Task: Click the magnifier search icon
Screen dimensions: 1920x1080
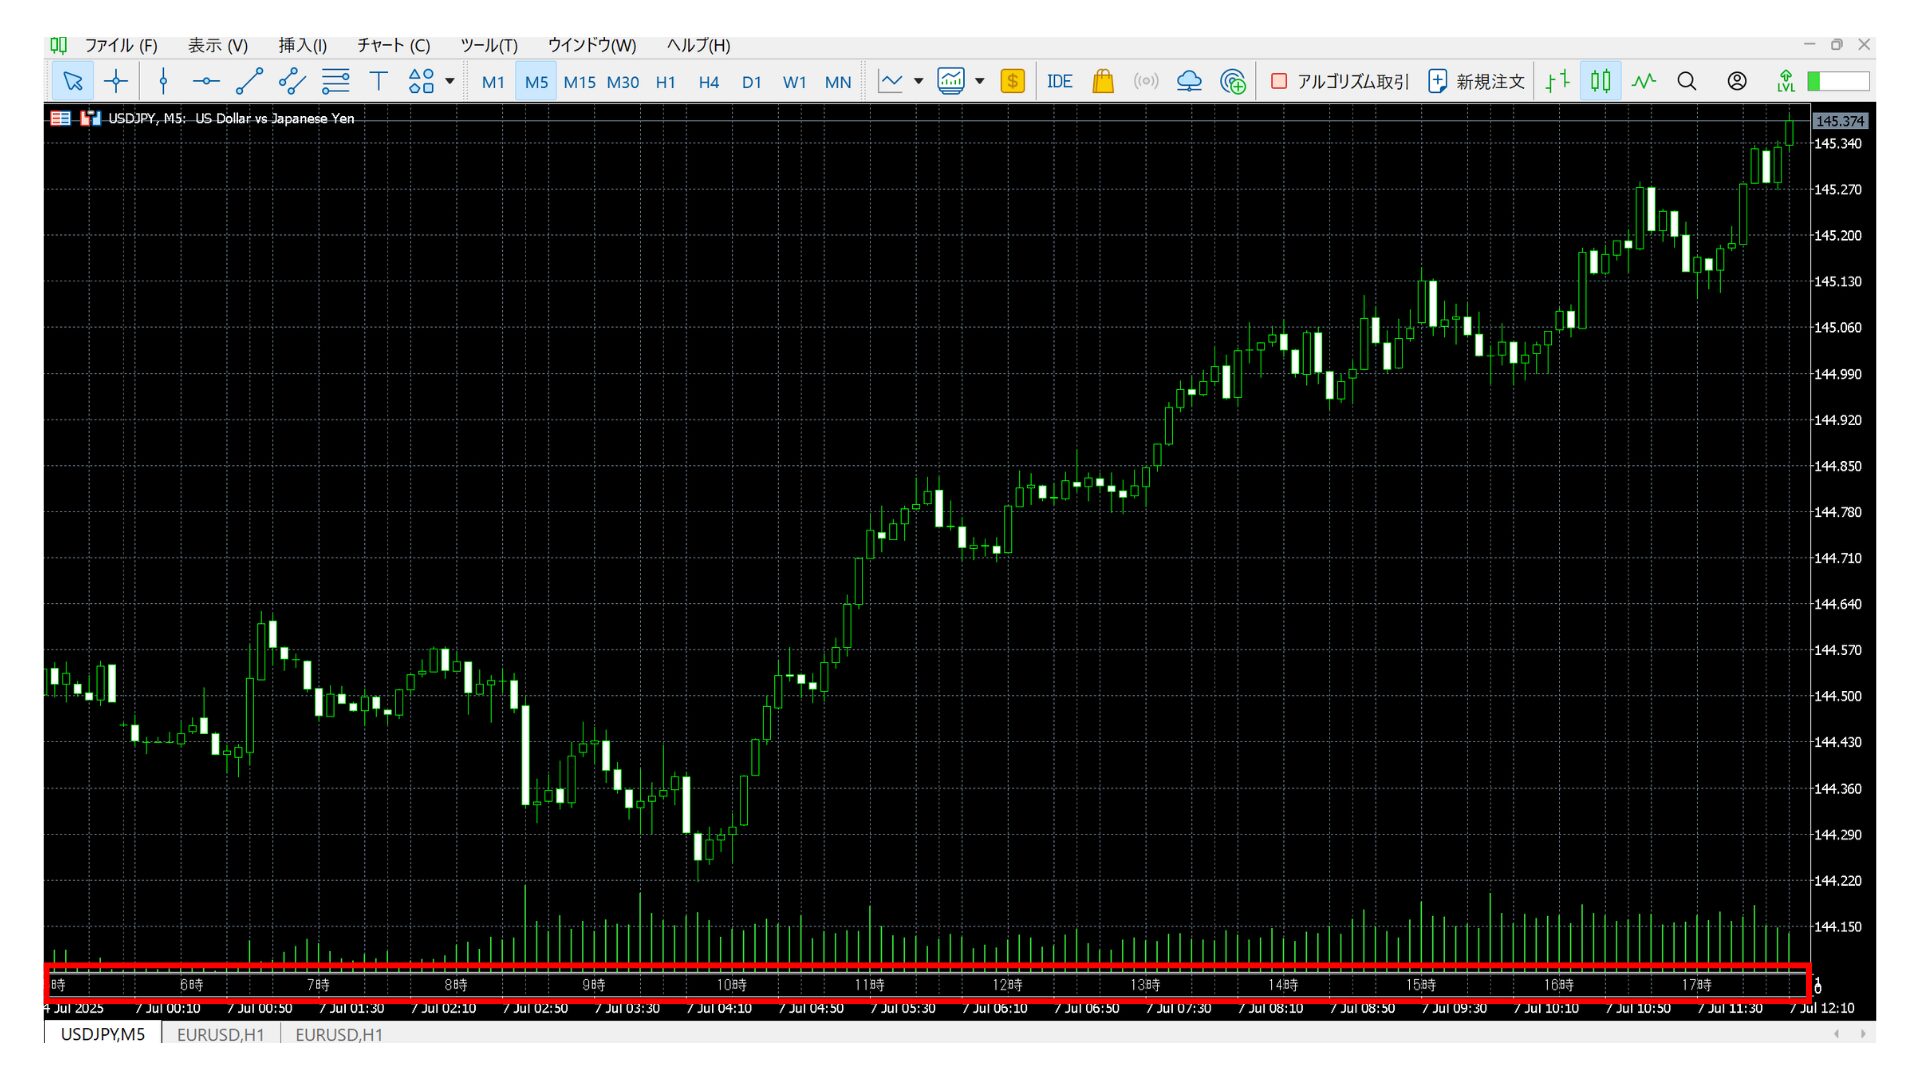Action: (x=1687, y=82)
